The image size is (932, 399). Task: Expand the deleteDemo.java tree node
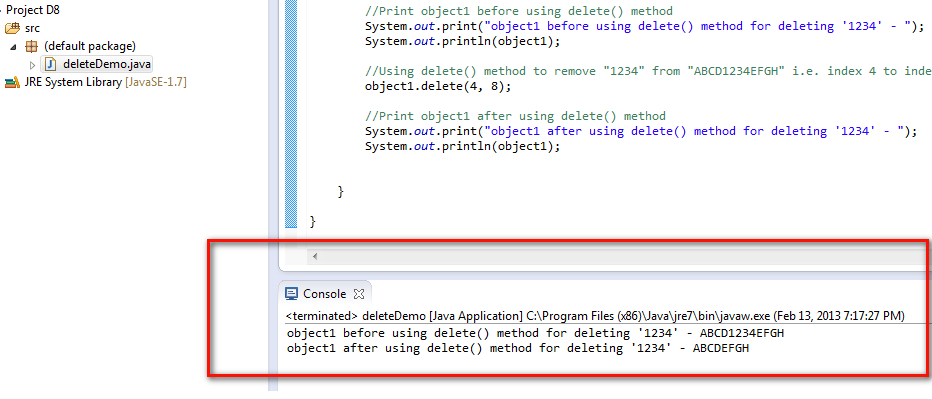(33, 64)
